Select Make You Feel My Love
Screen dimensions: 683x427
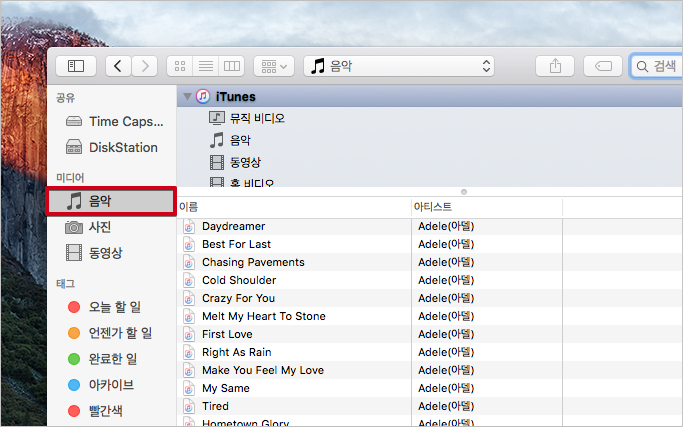263,370
